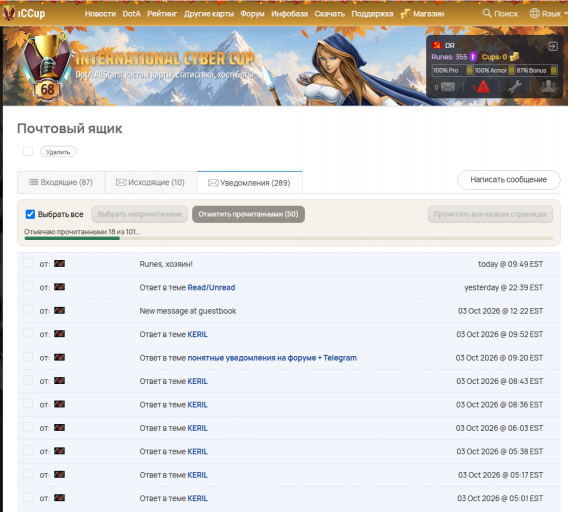Click the green mark-as-read progress bar

(72, 238)
